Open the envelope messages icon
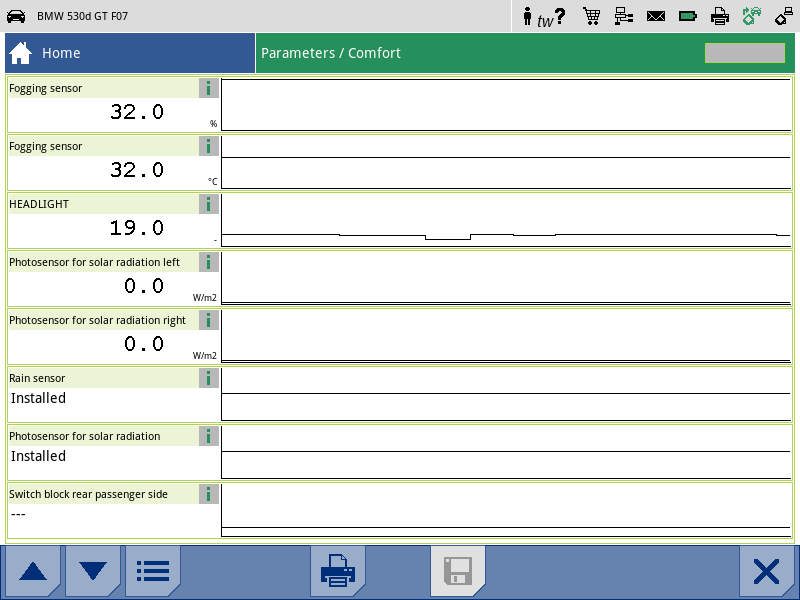800x600 pixels. coord(655,16)
